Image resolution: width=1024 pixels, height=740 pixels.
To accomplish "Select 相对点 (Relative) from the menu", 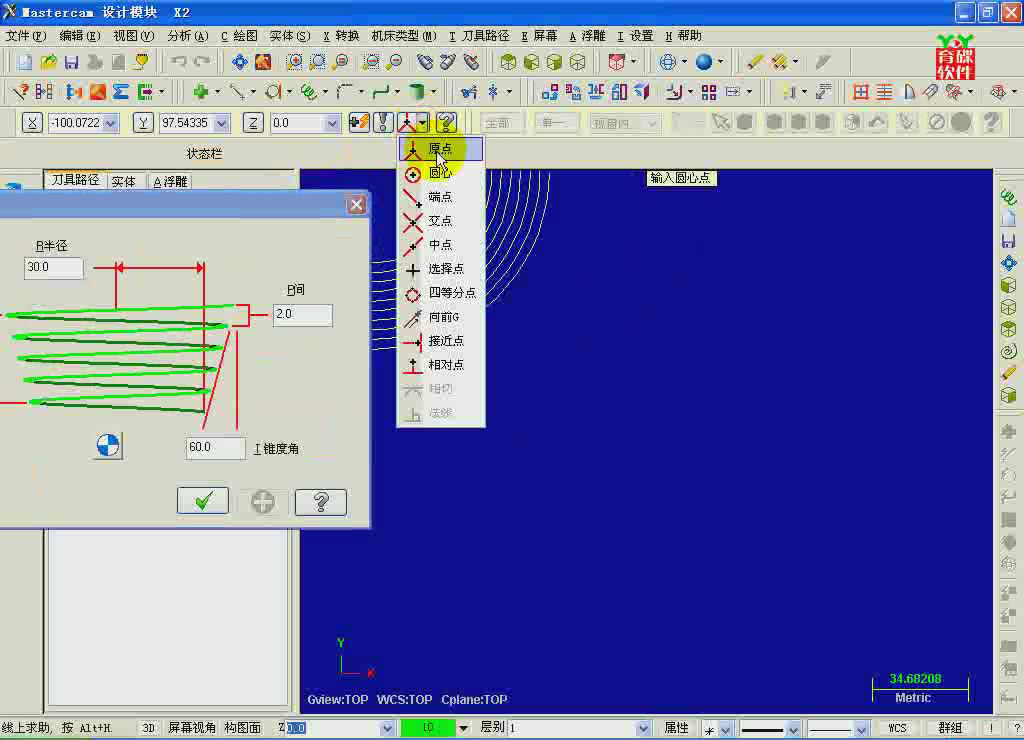I will click(x=441, y=364).
